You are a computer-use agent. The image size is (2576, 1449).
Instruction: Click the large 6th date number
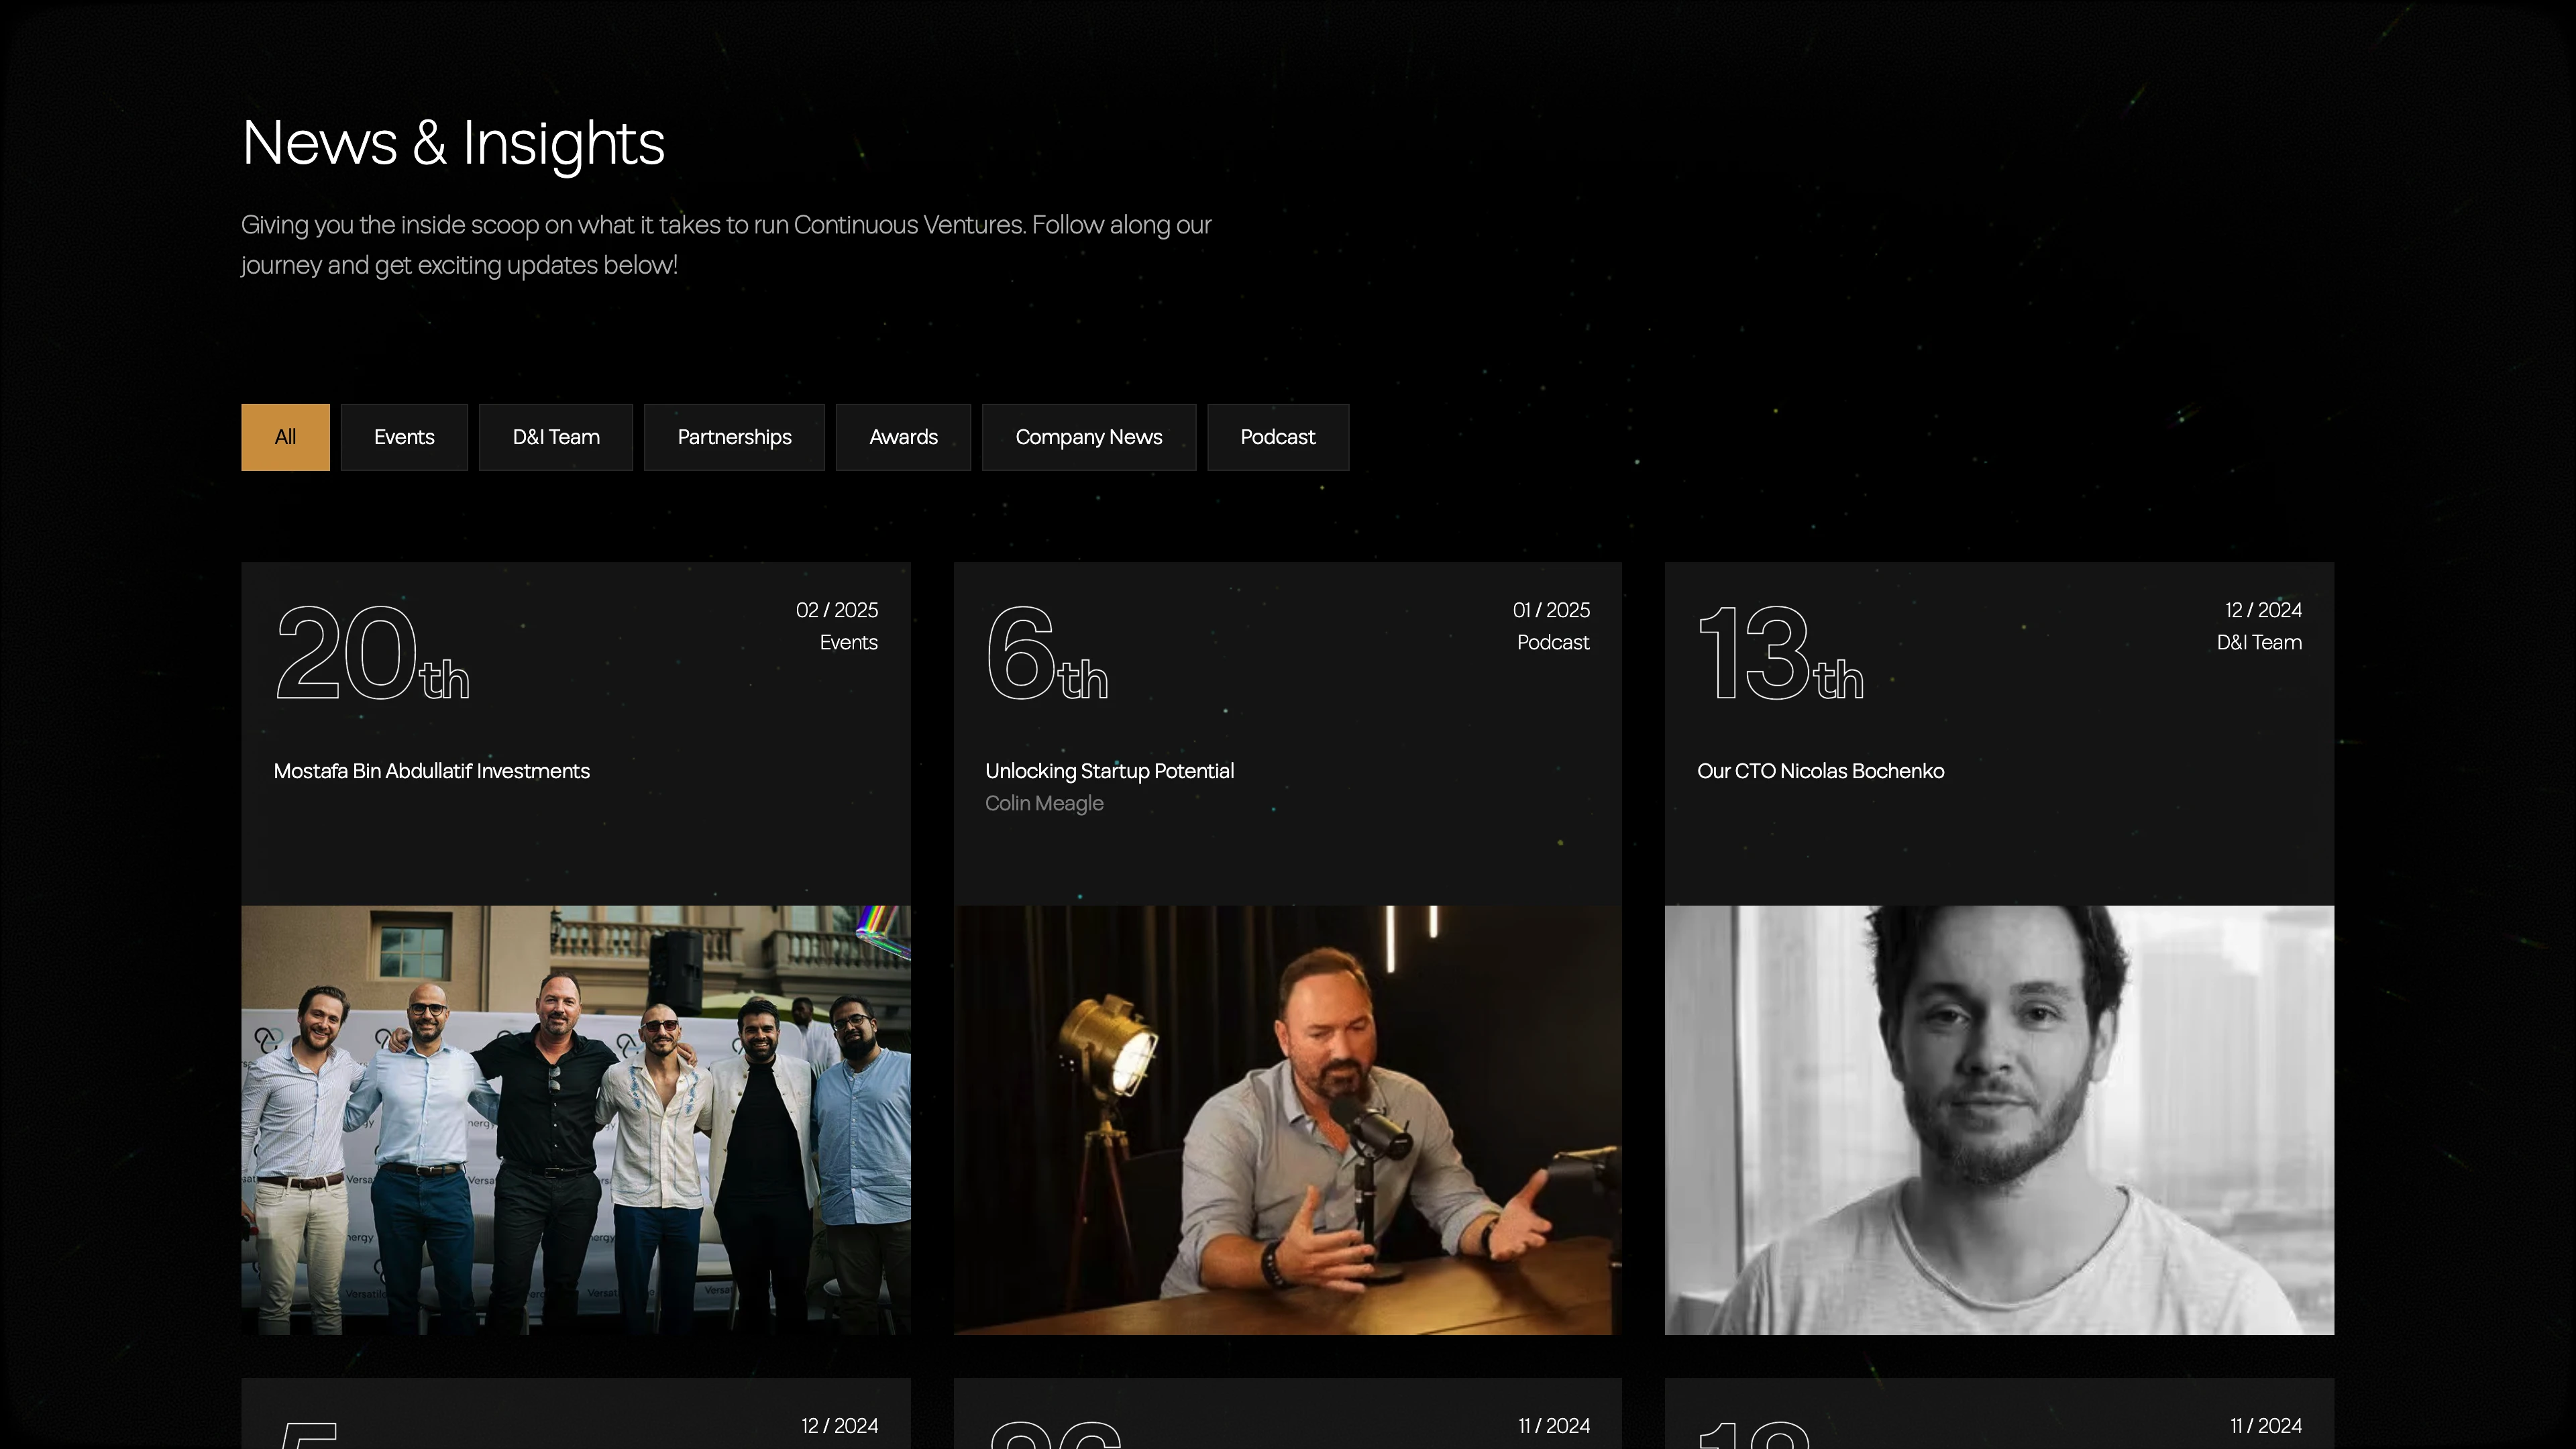coord(1047,653)
